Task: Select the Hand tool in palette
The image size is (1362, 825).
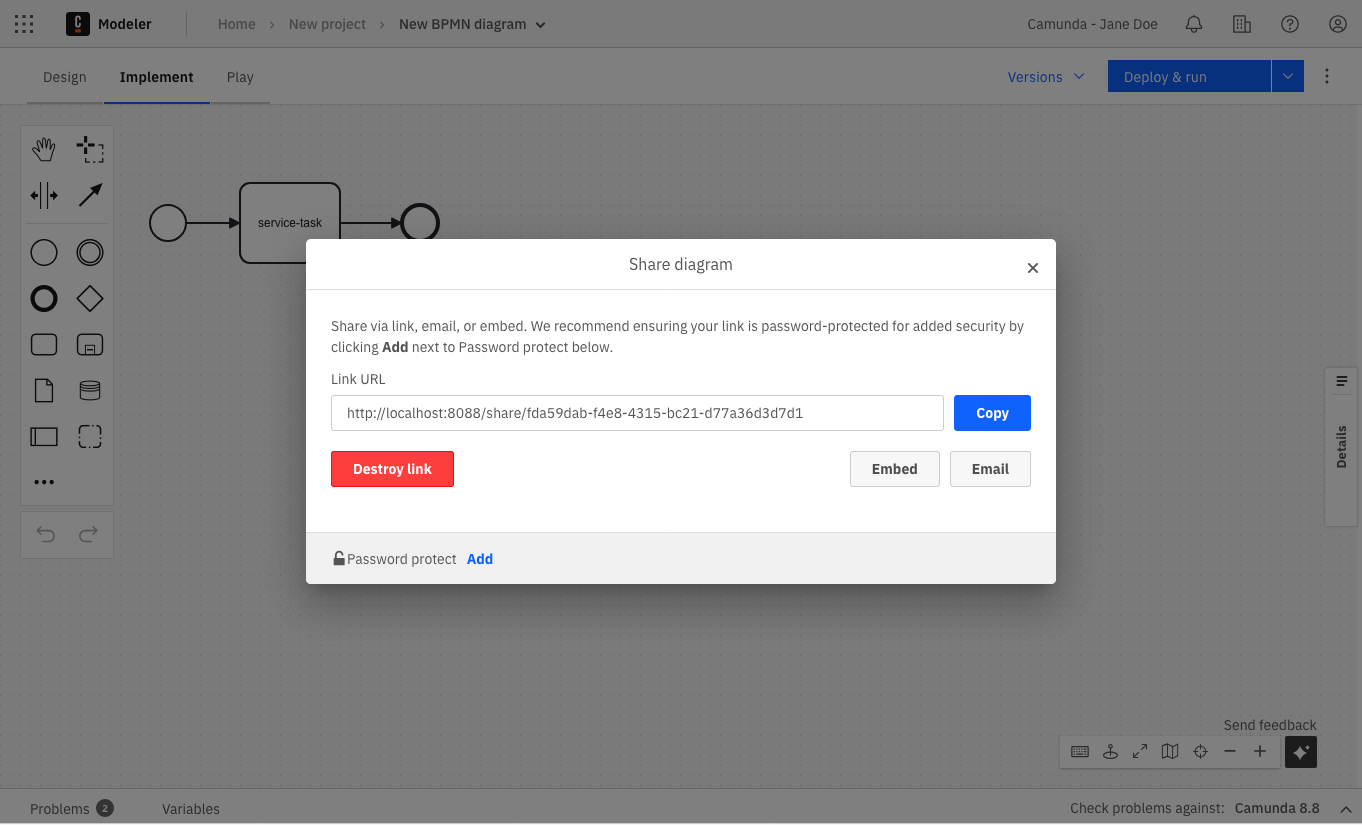Action: click(x=44, y=150)
